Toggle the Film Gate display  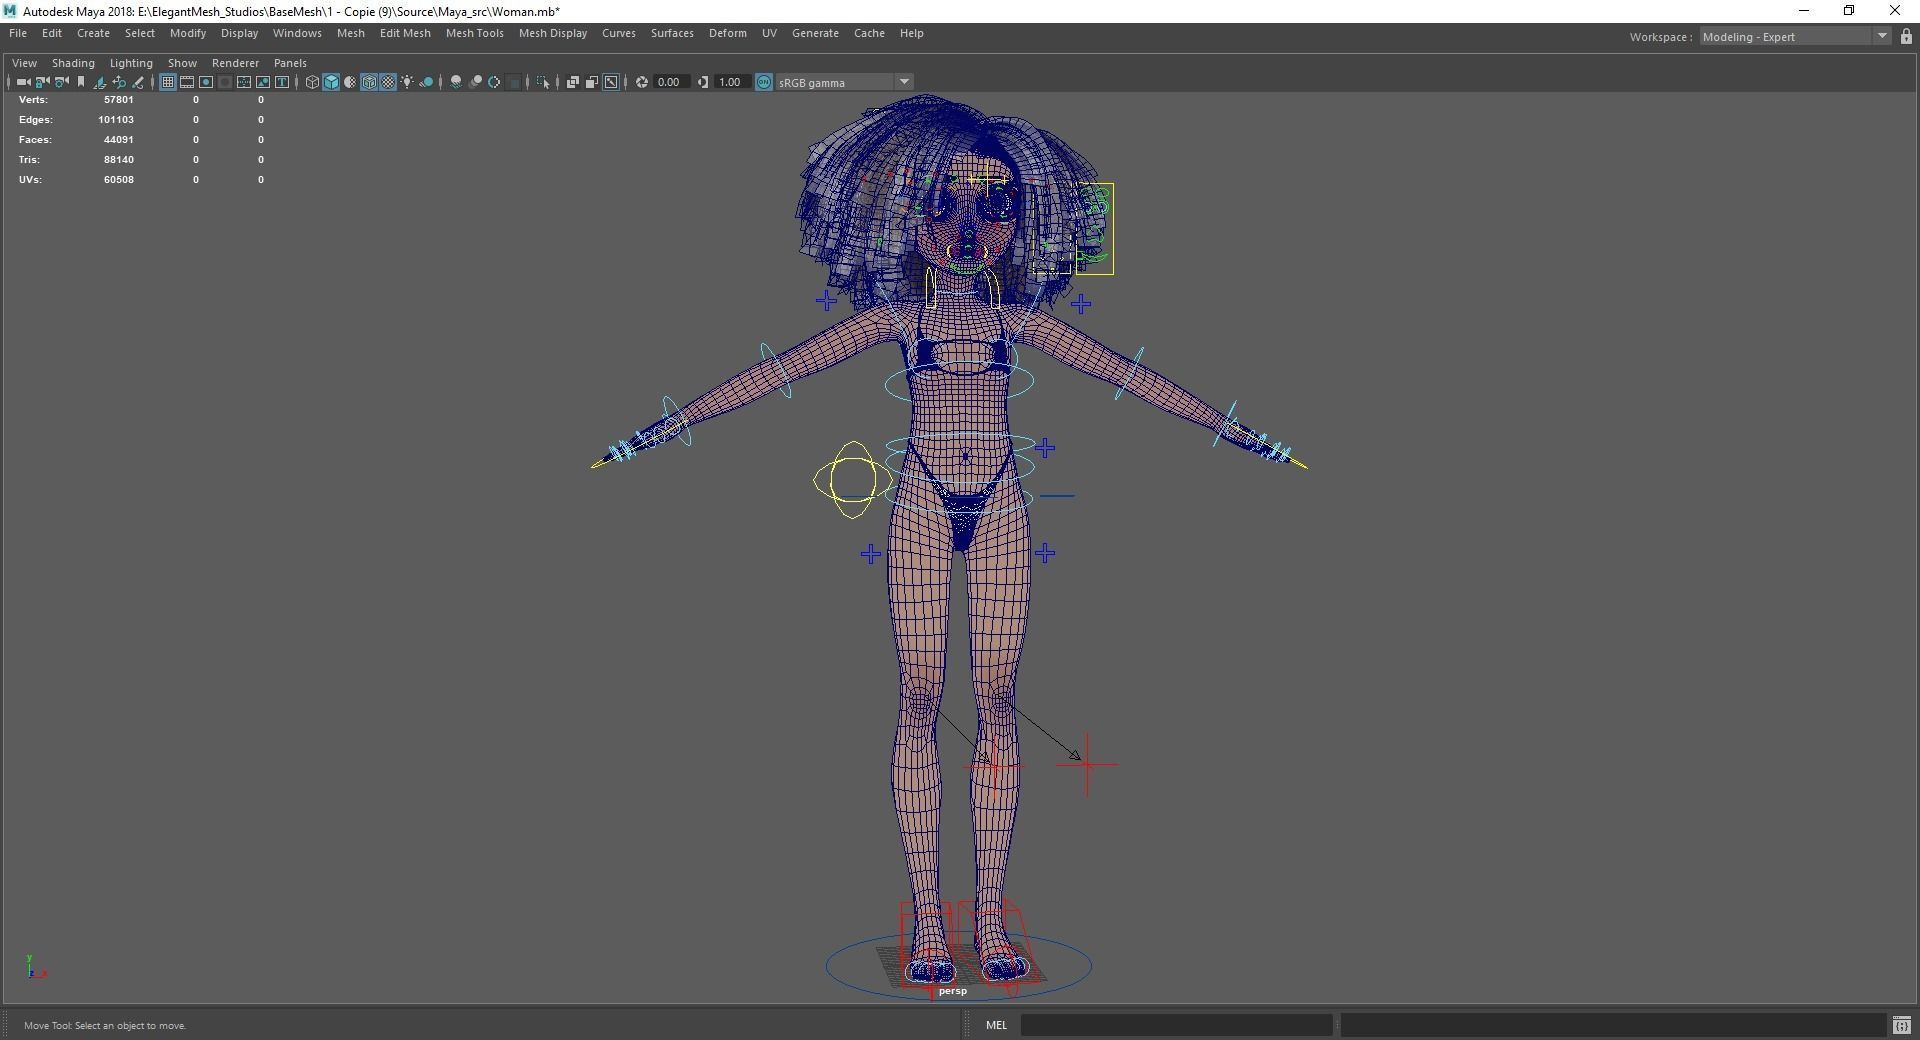[187, 82]
